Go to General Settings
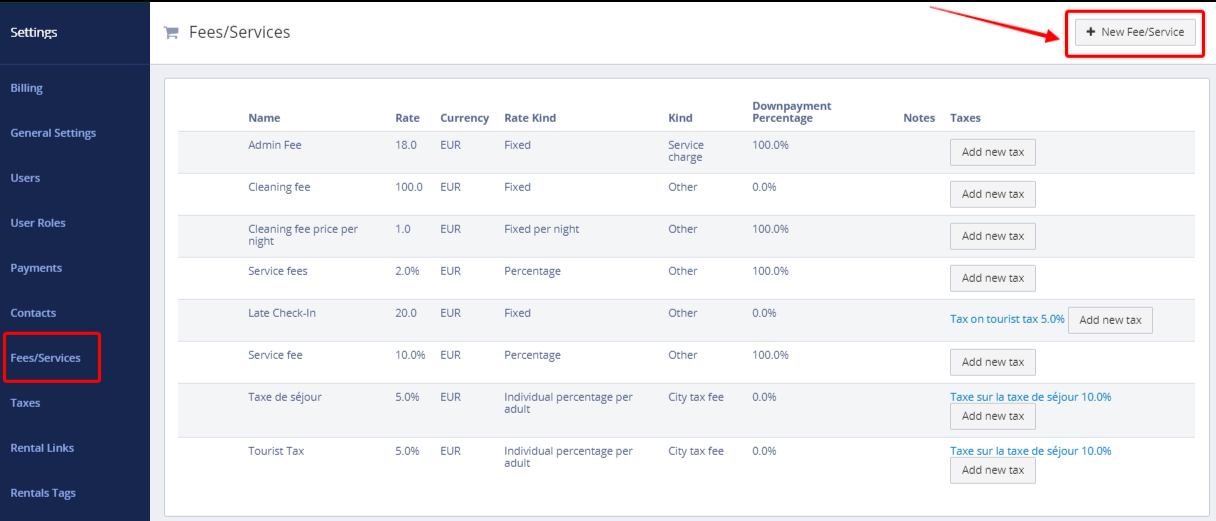Image resolution: width=1216 pixels, height=521 pixels. coord(53,133)
